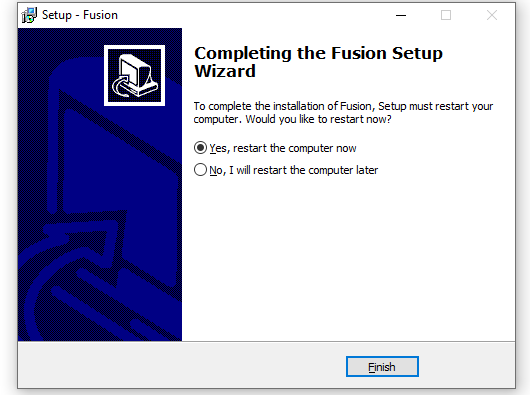Viewport: 530px width, 395px height.
Task: Select the No restart later radio button
Action: [200, 170]
